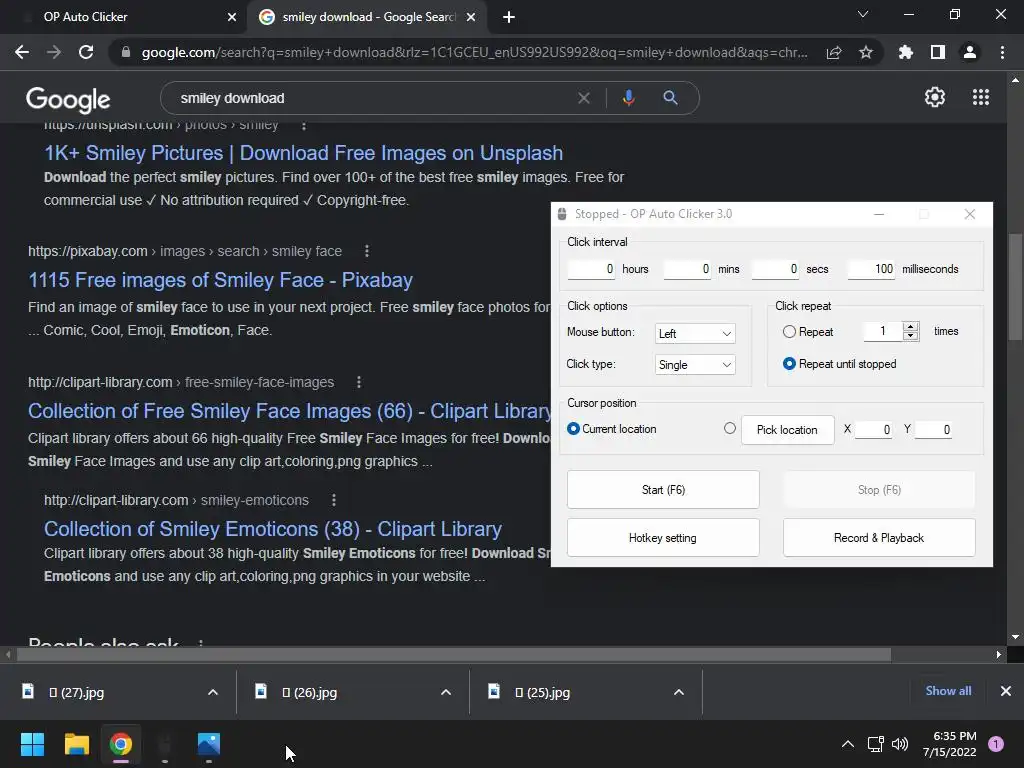Expand options for (26).jpg download
Image resolution: width=1024 pixels, height=768 pixels.
coord(445,692)
